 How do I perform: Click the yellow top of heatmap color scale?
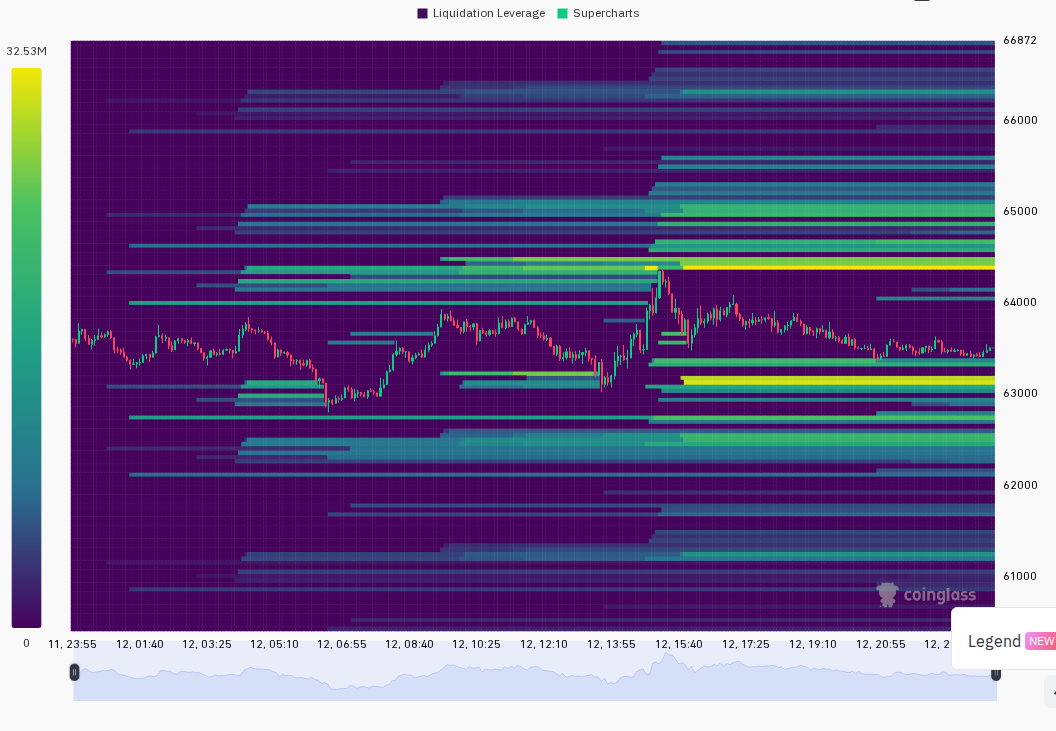click(x=26, y=75)
